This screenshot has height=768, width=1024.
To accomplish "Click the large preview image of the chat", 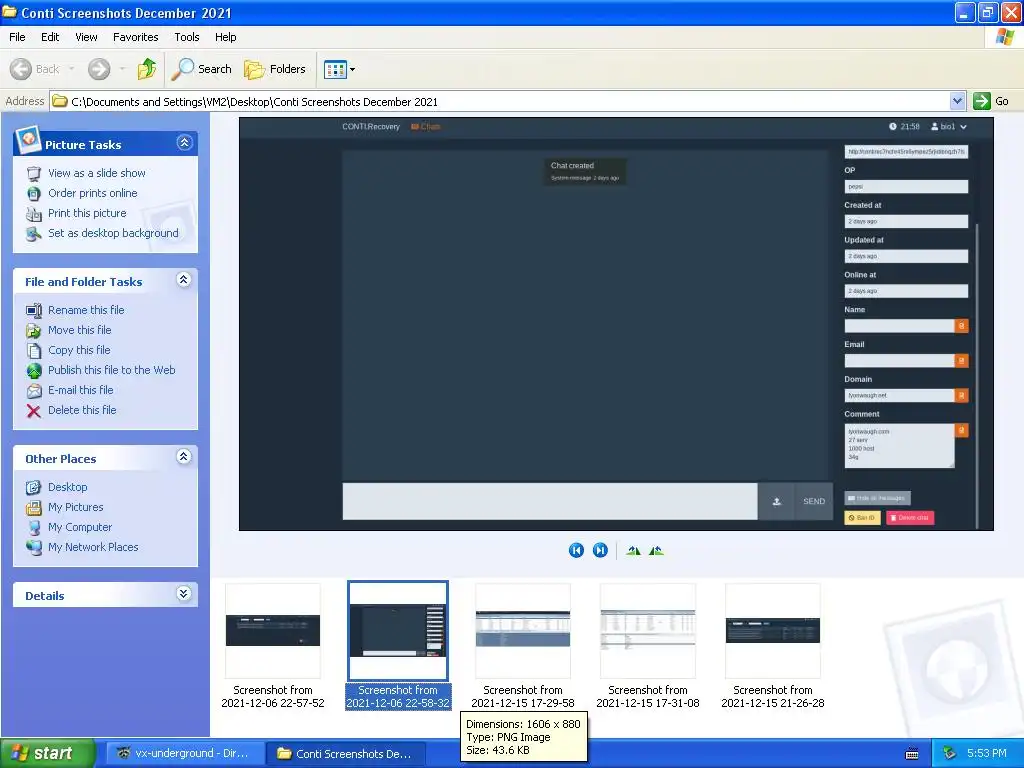I will pyautogui.click(x=616, y=324).
